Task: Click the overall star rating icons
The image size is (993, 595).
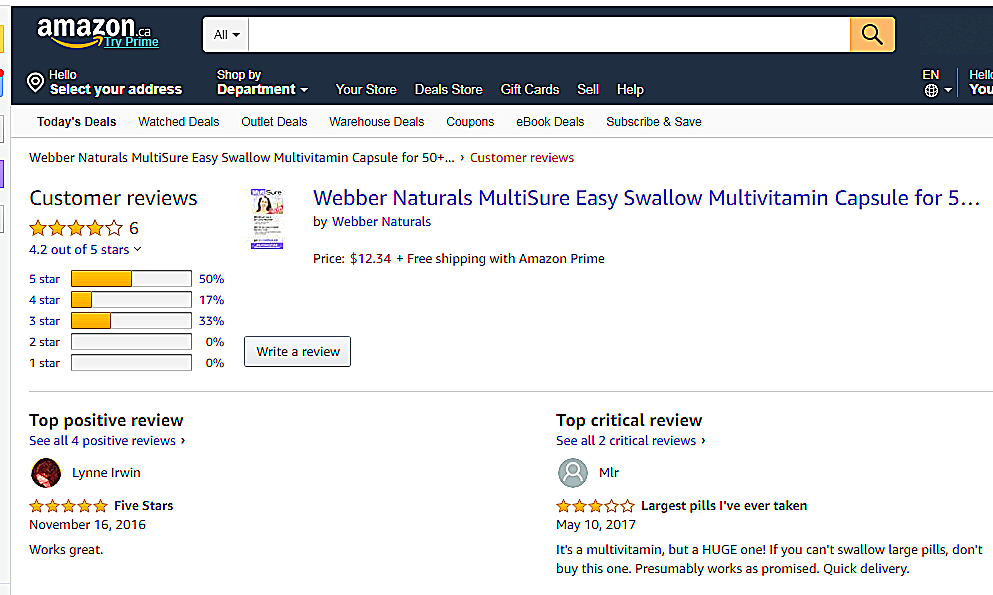Action: pos(76,228)
